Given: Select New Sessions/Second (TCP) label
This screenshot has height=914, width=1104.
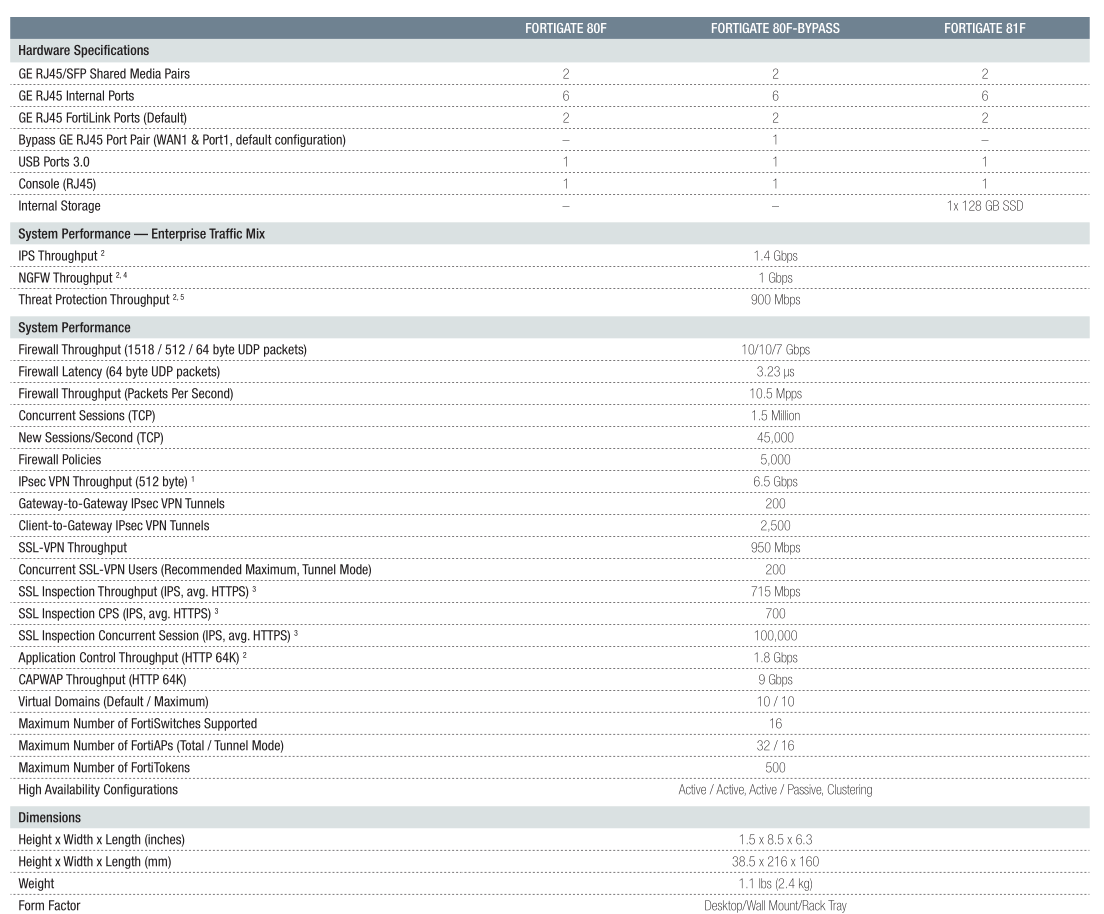Looking at the screenshot, I should (91, 437).
